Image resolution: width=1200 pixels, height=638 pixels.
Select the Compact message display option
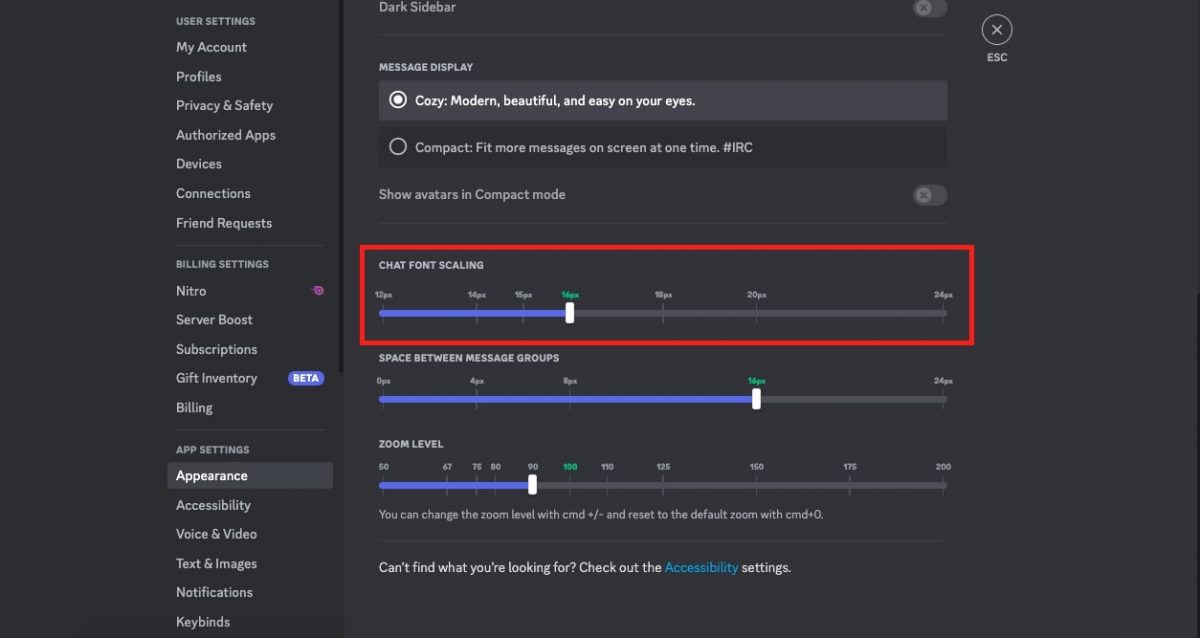point(397,146)
